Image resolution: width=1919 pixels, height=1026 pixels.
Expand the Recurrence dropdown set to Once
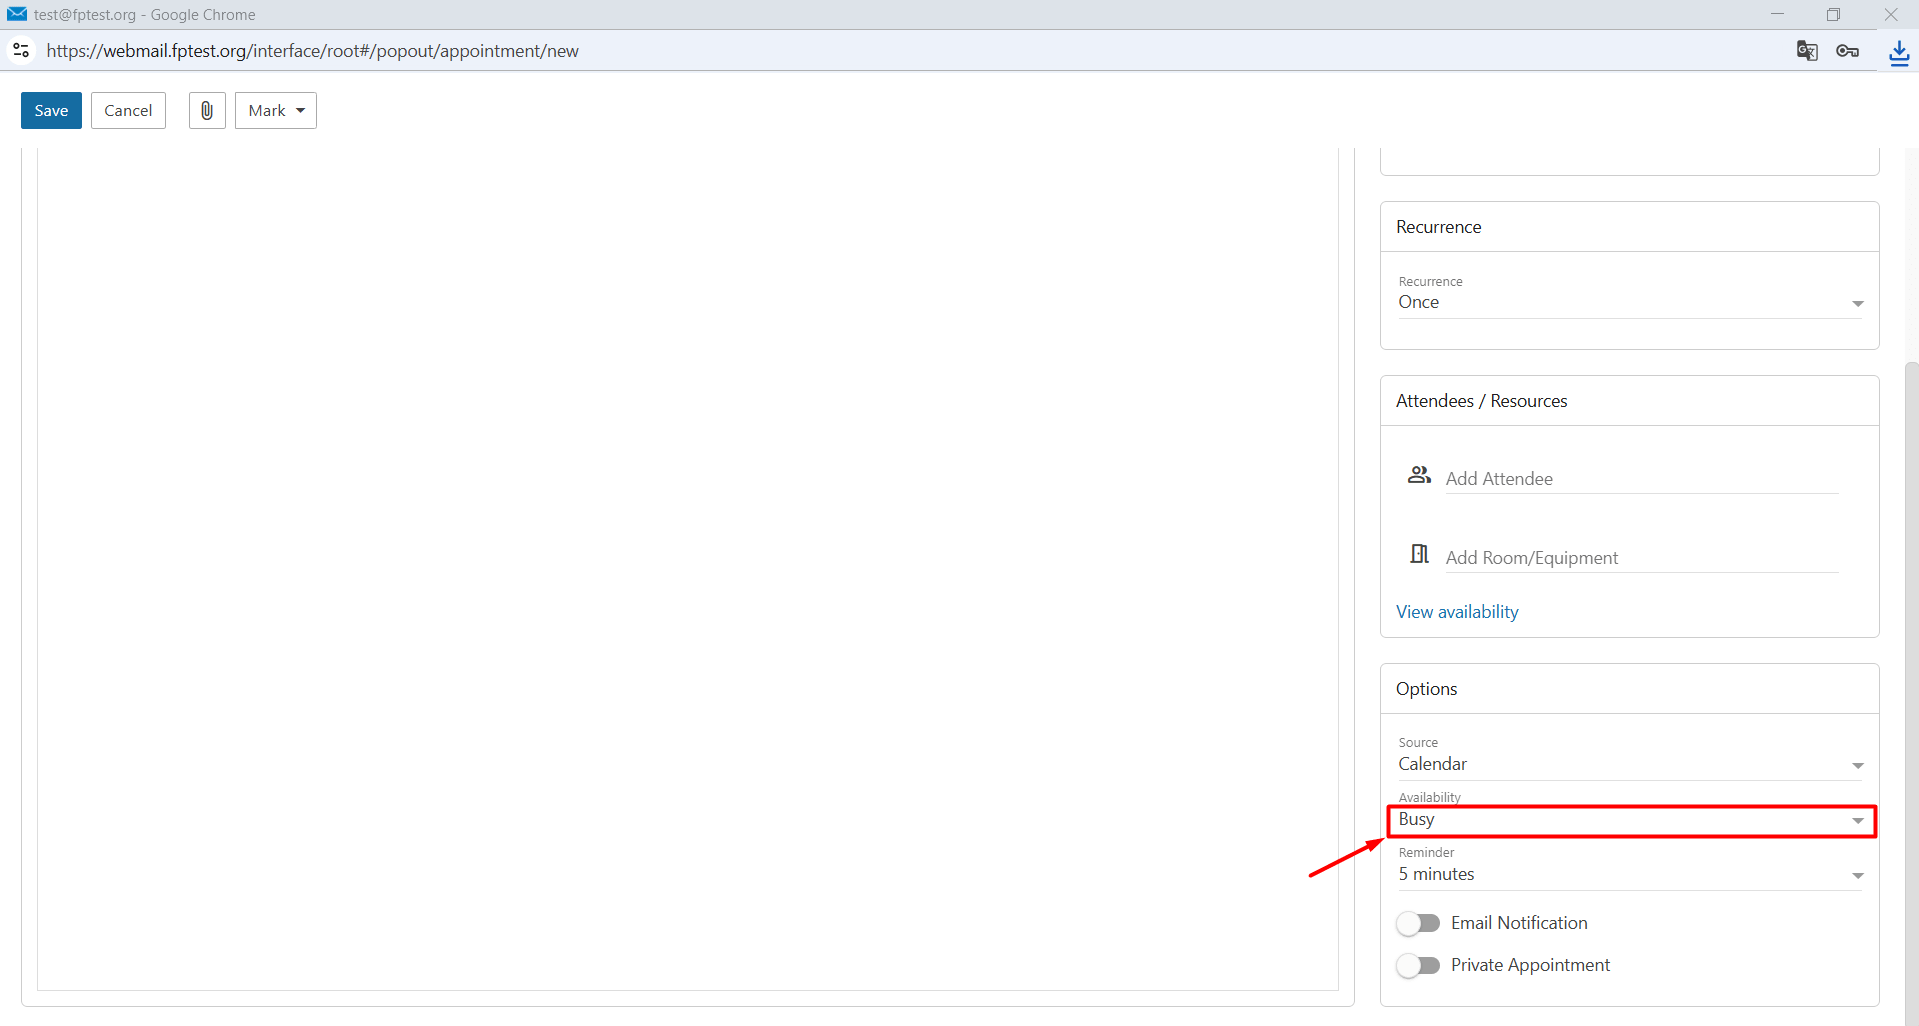1631,302
